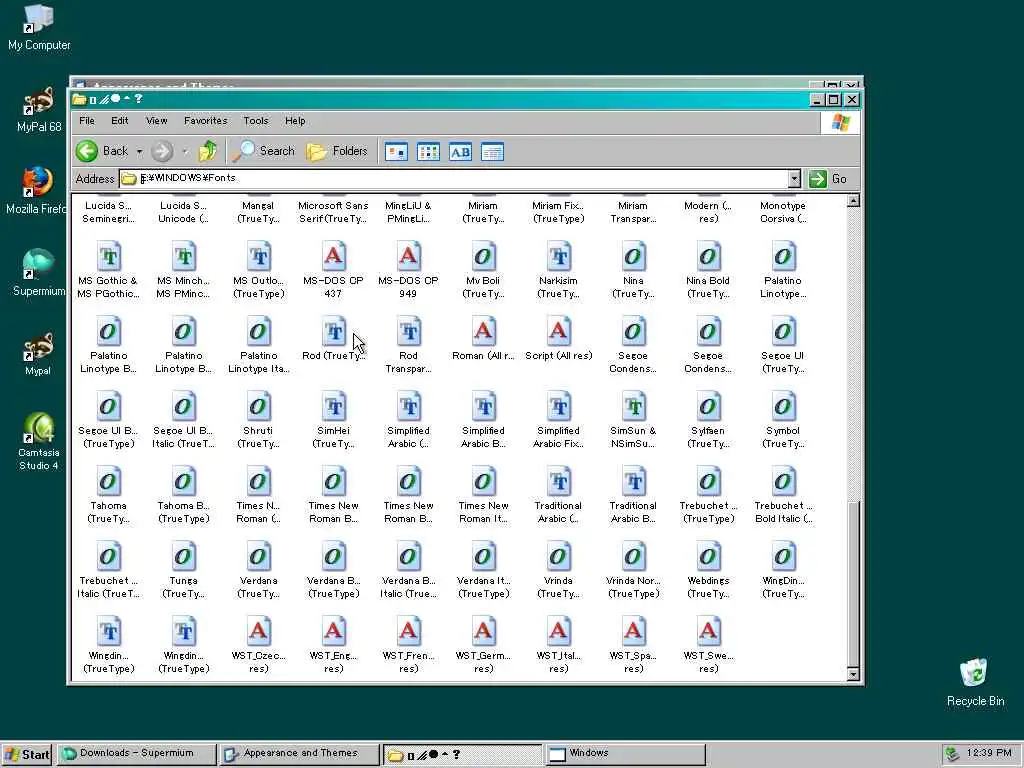Open the Help menu
The image size is (1024, 768).
coord(295,121)
